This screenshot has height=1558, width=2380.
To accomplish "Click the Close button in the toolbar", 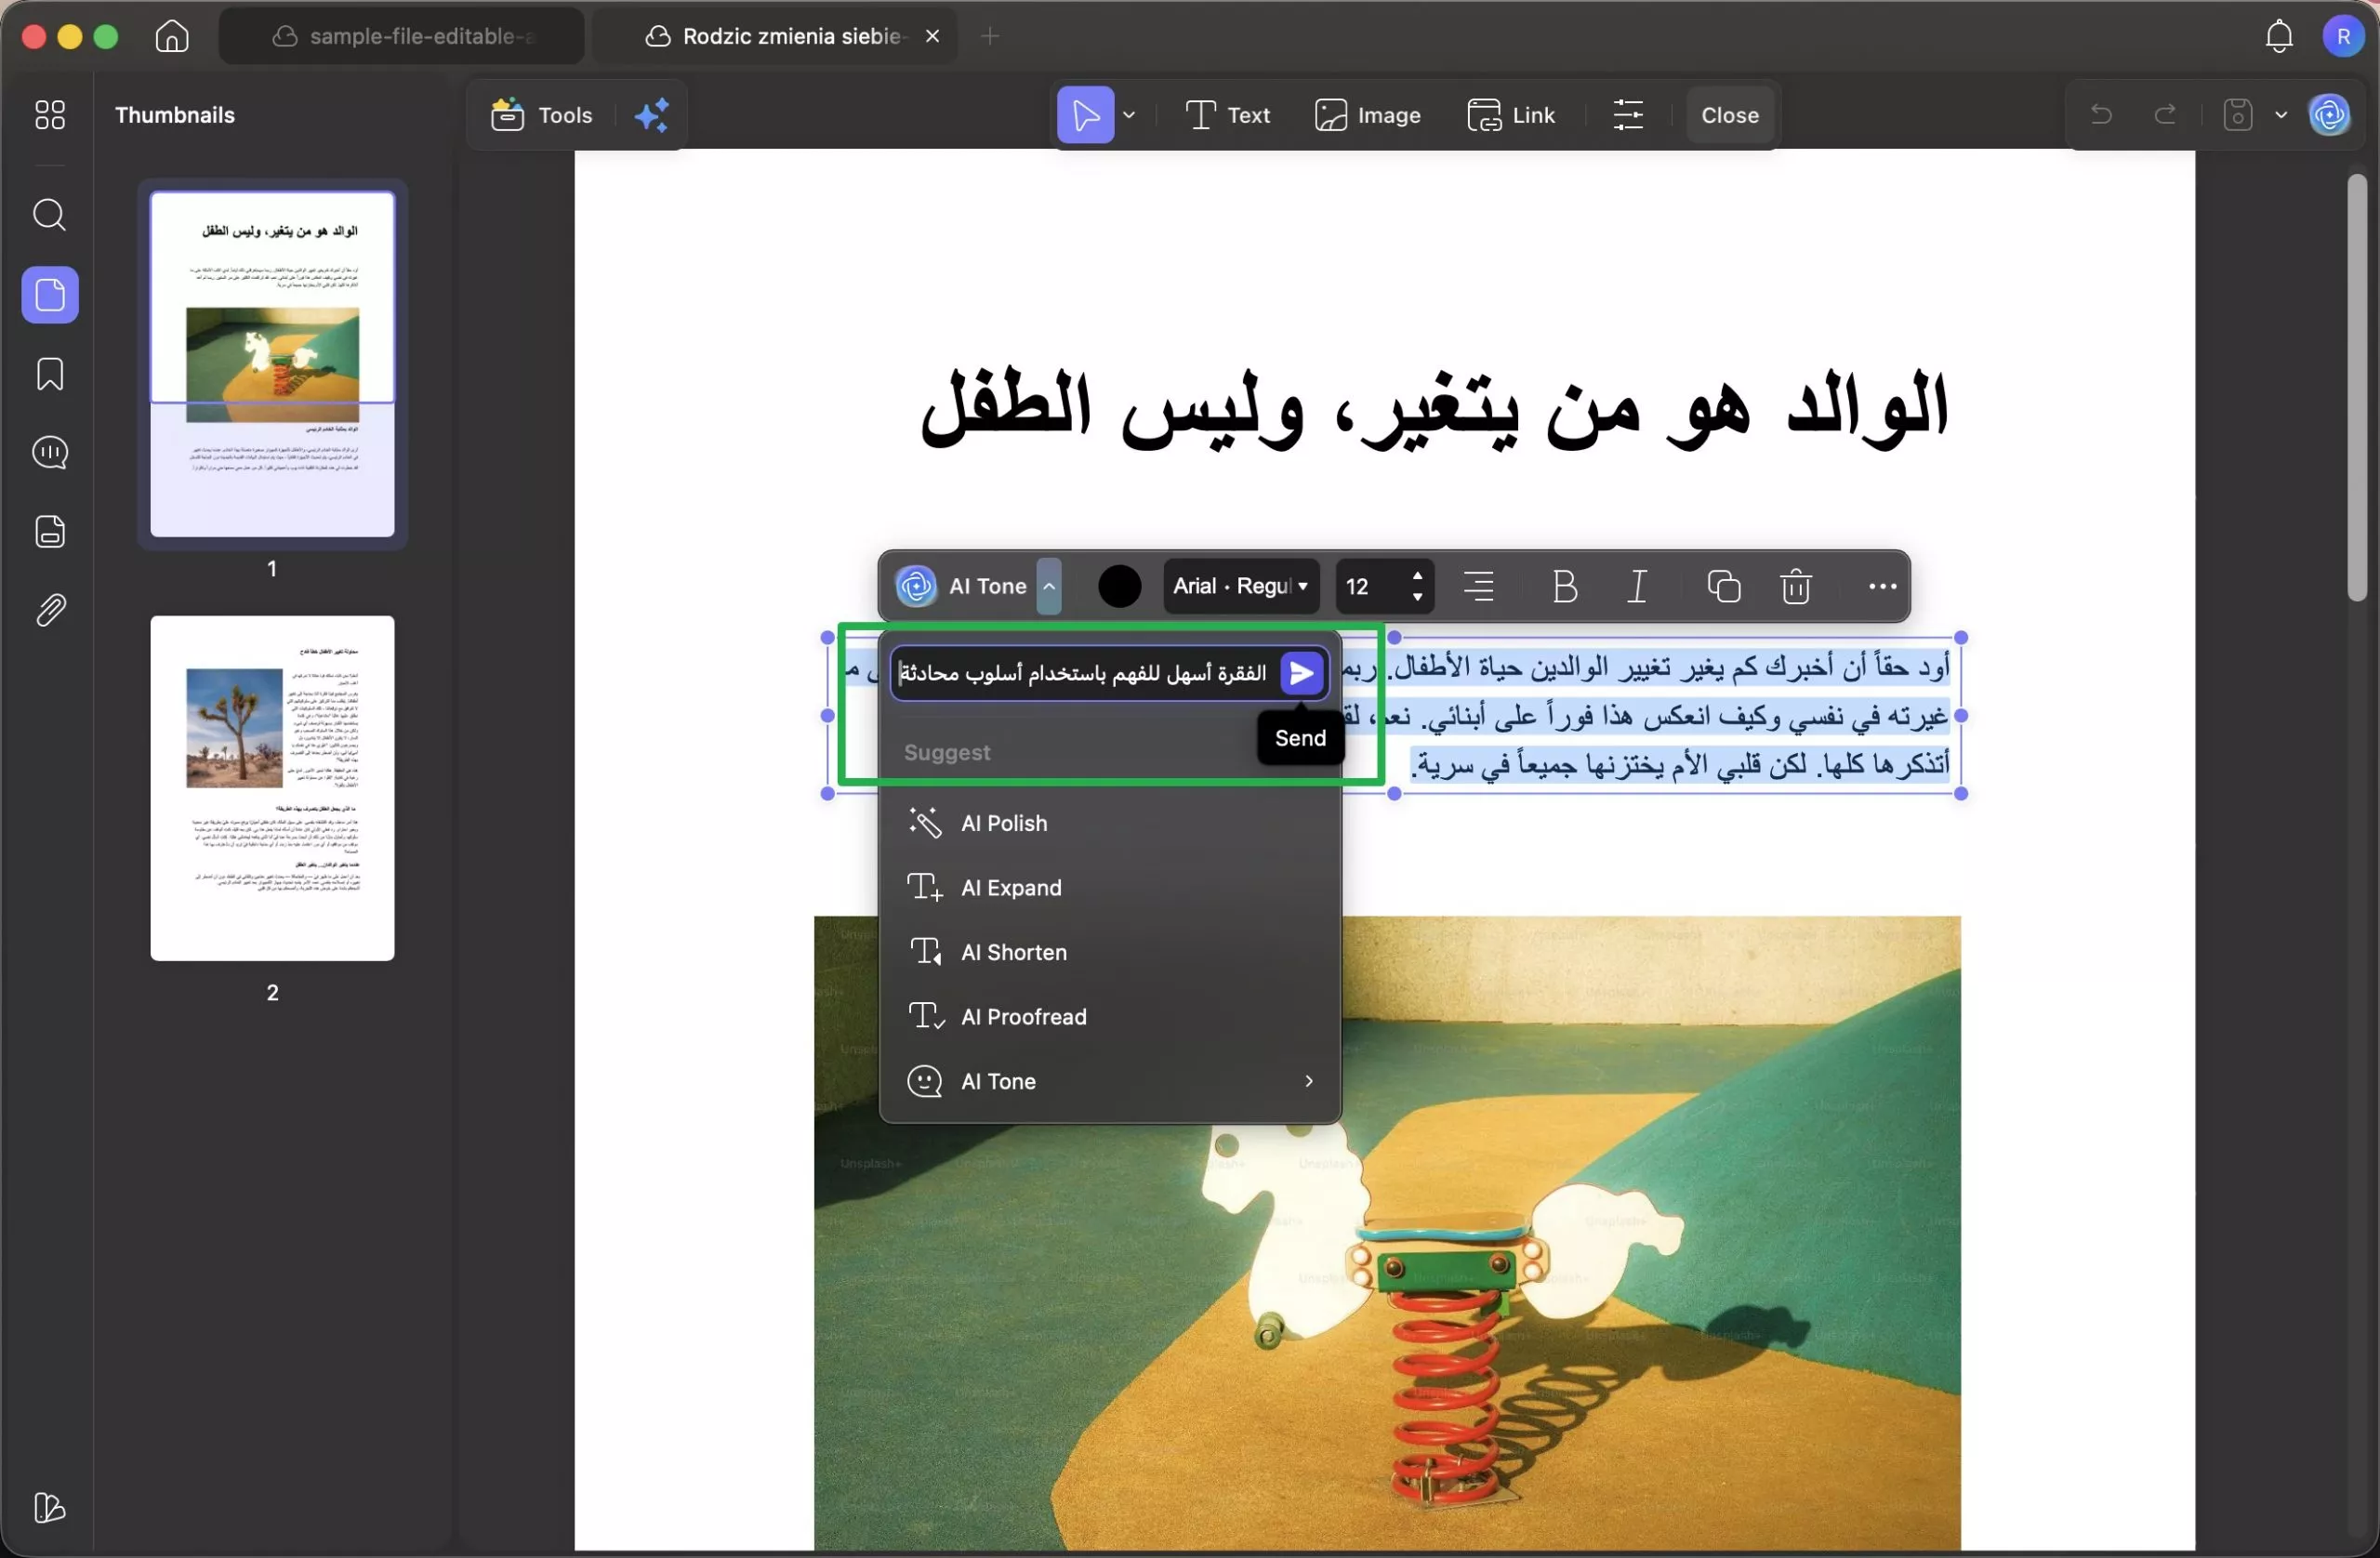I will point(1729,114).
